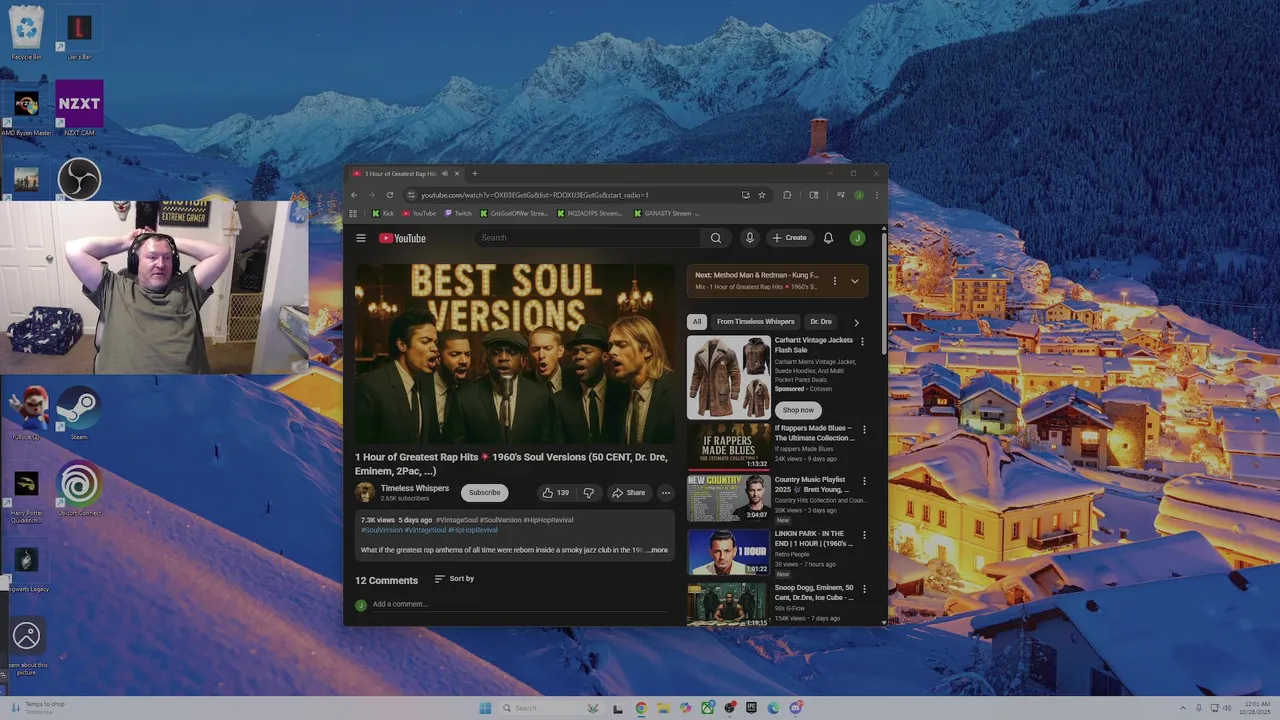Show more filter chips with right arrow
Image resolution: width=1280 pixels, height=720 pixels.
click(856, 322)
